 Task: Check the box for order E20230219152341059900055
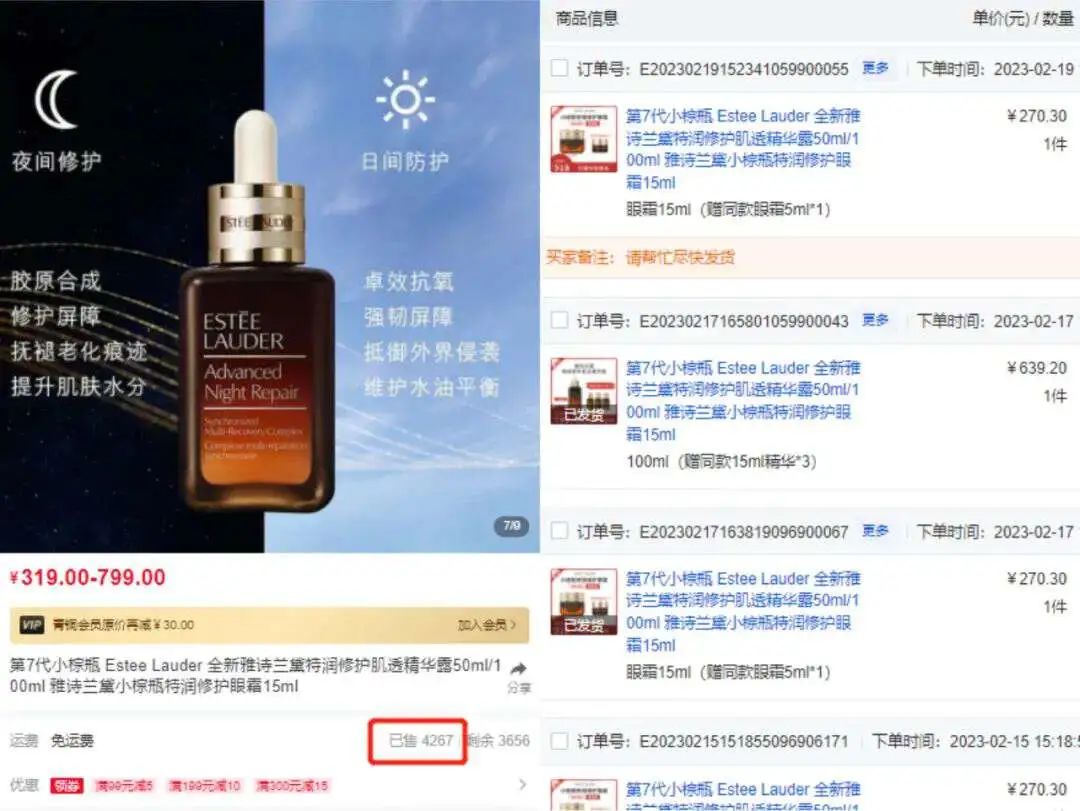[559, 68]
